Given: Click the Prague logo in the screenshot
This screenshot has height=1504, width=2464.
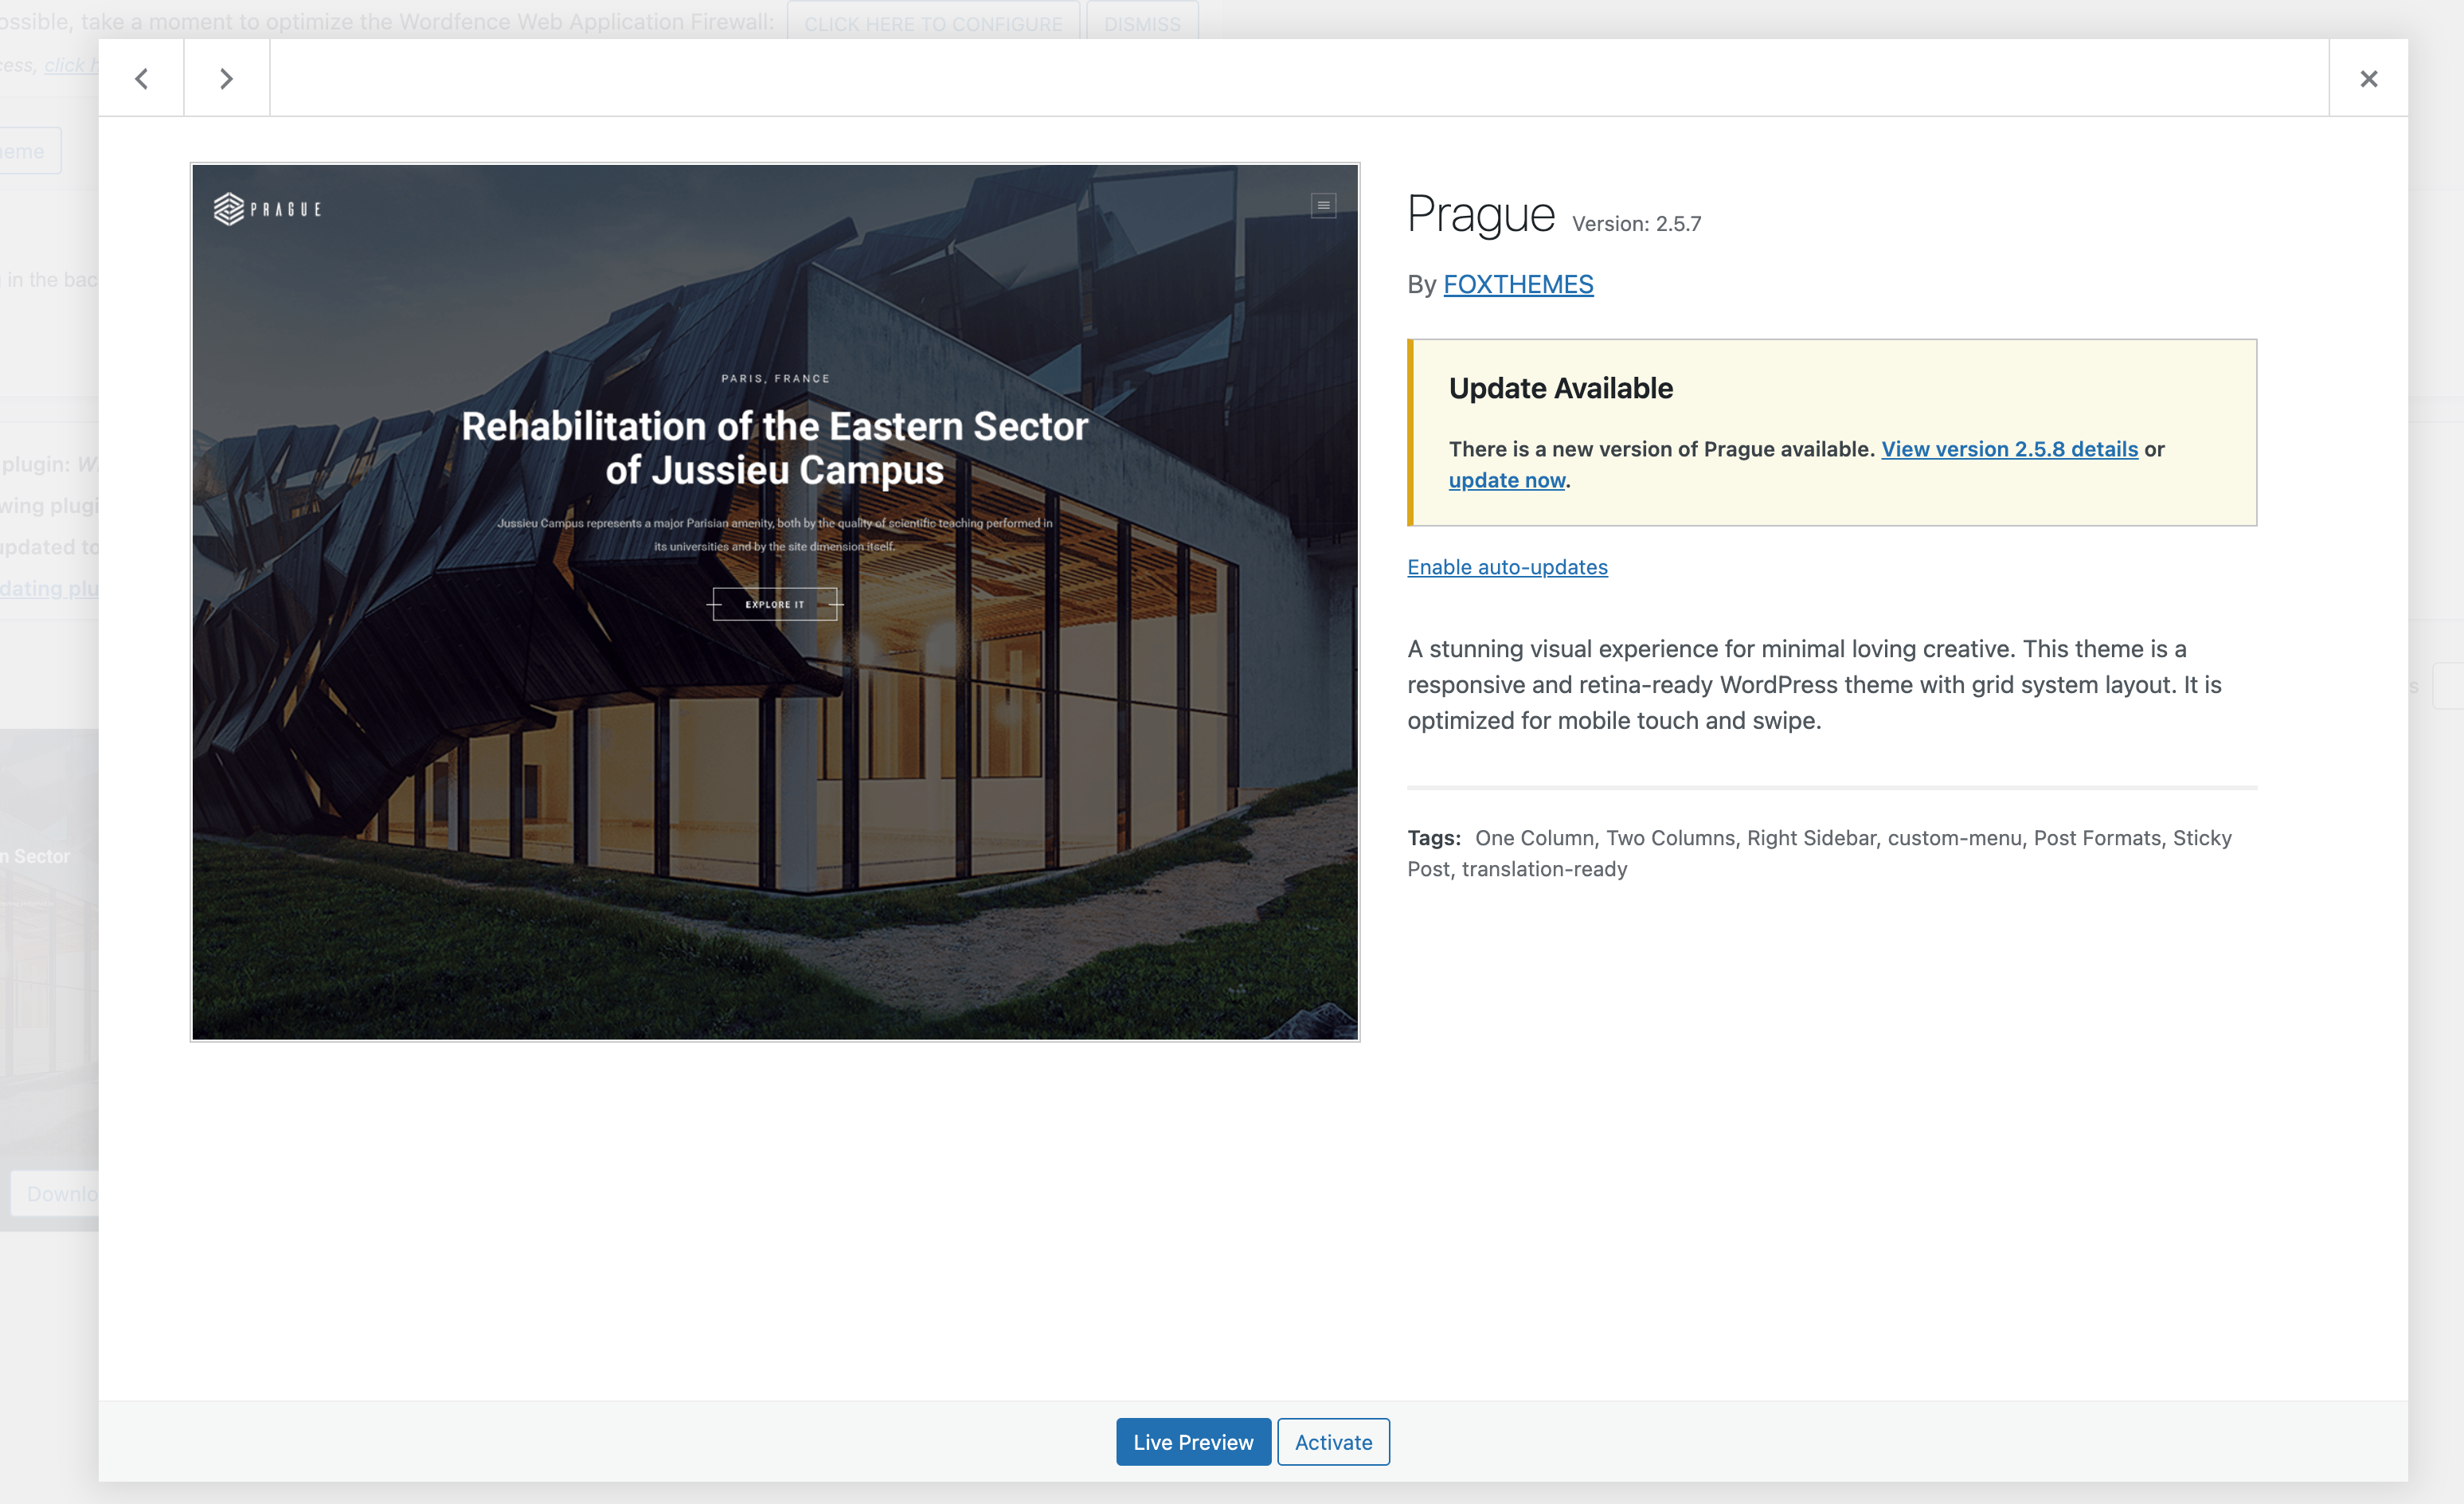Looking at the screenshot, I should pos(267,209).
